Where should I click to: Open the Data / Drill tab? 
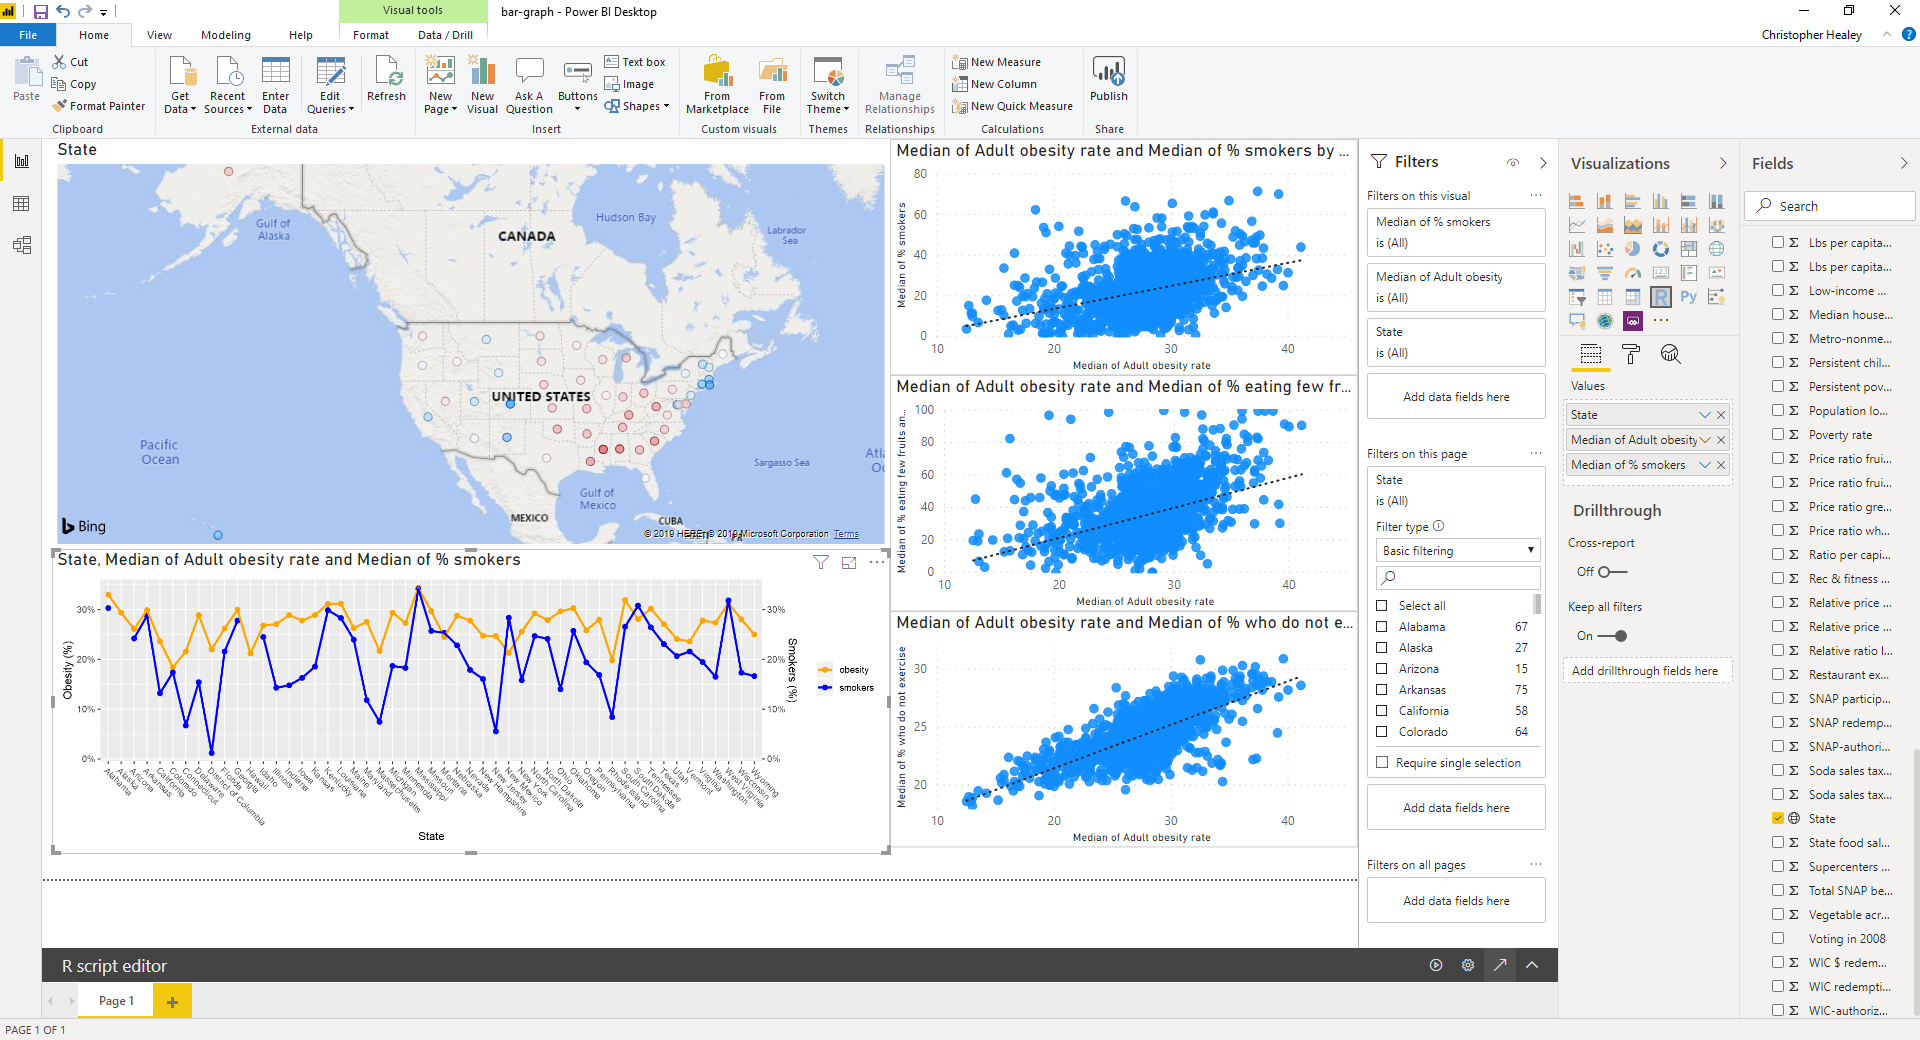pyautogui.click(x=446, y=35)
